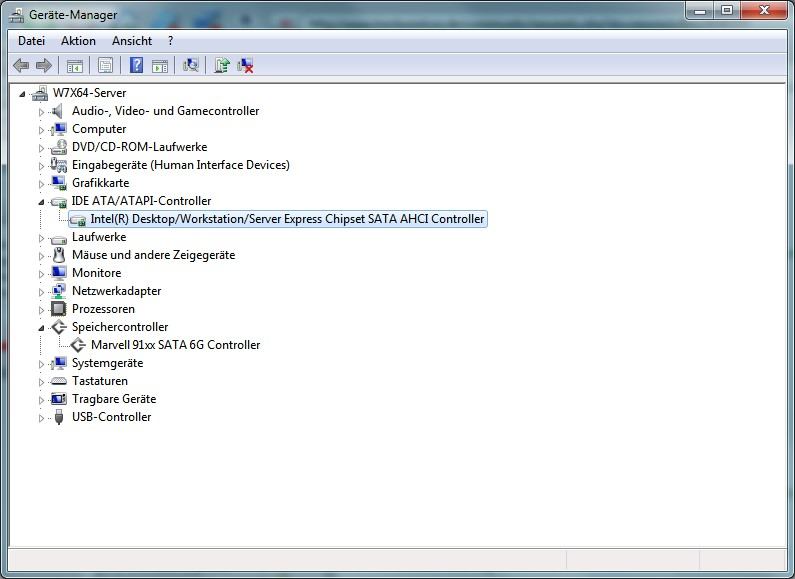Click the mouse icon for Zeigegeräte
This screenshot has height=579, width=795.
click(59, 255)
